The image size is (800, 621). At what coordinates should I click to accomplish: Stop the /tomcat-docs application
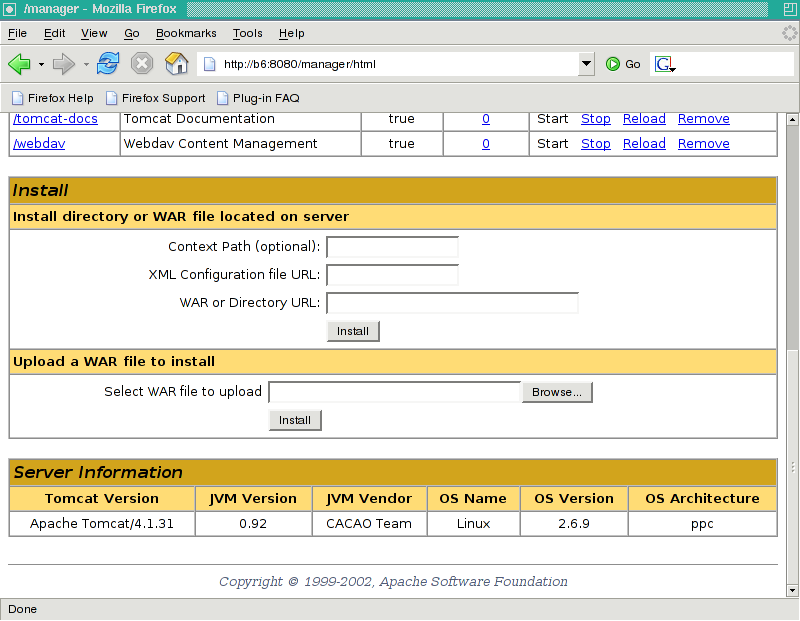click(596, 119)
